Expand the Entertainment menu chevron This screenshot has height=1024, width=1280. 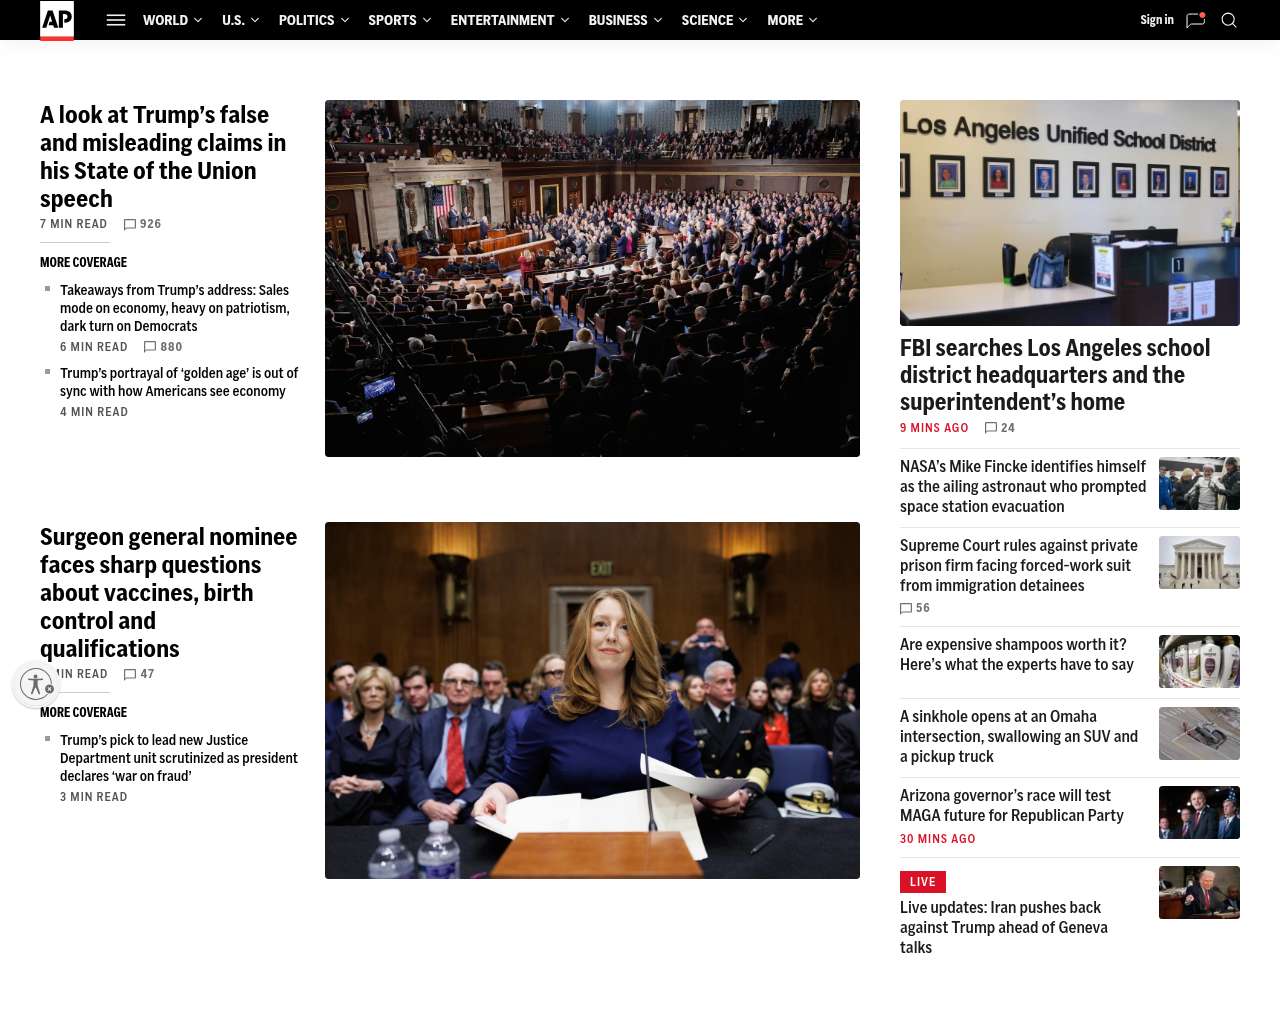(x=565, y=20)
